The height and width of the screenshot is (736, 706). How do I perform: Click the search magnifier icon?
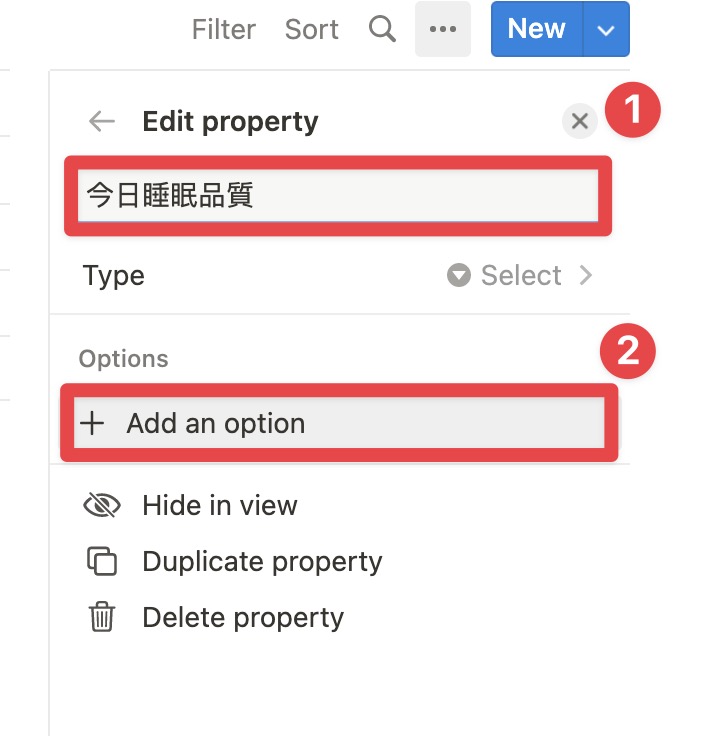[x=382, y=29]
